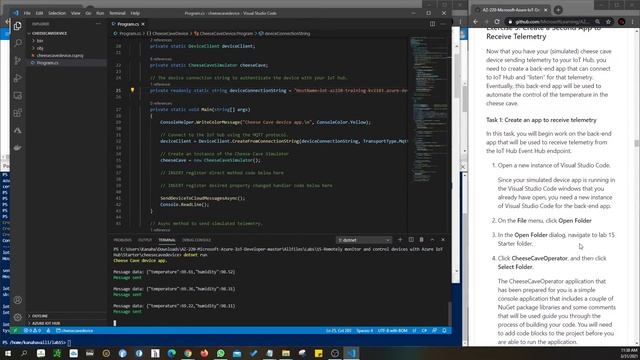Click CheeseCaveDevice in the breadcrumb
The width and height of the screenshot is (640, 360).
click(x=170, y=33)
